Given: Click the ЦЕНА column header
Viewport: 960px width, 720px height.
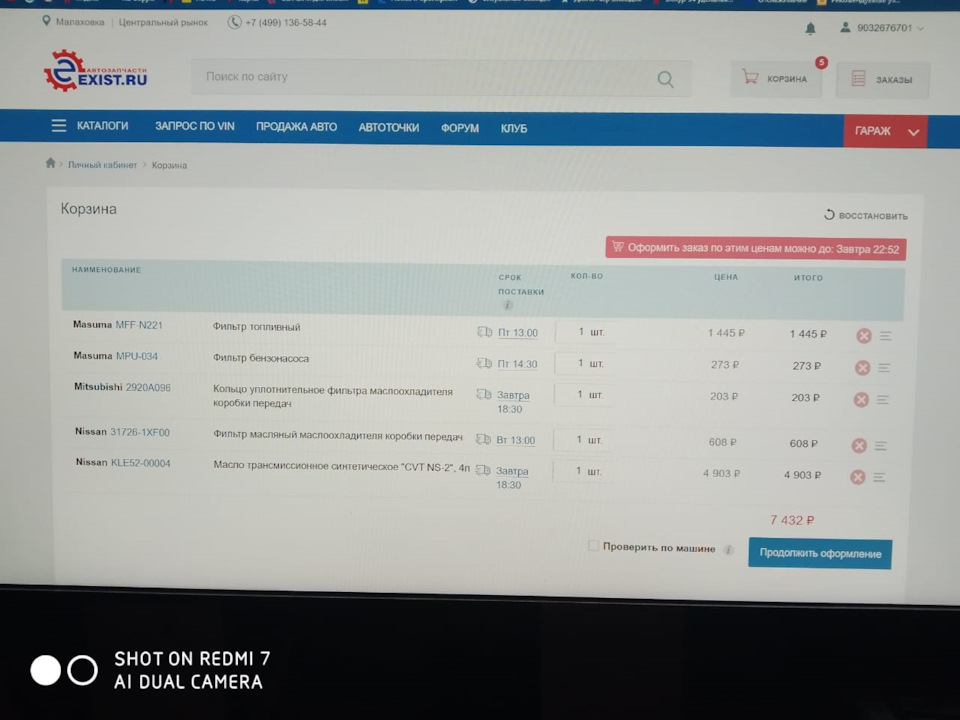Looking at the screenshot, I should click(726, 277).
